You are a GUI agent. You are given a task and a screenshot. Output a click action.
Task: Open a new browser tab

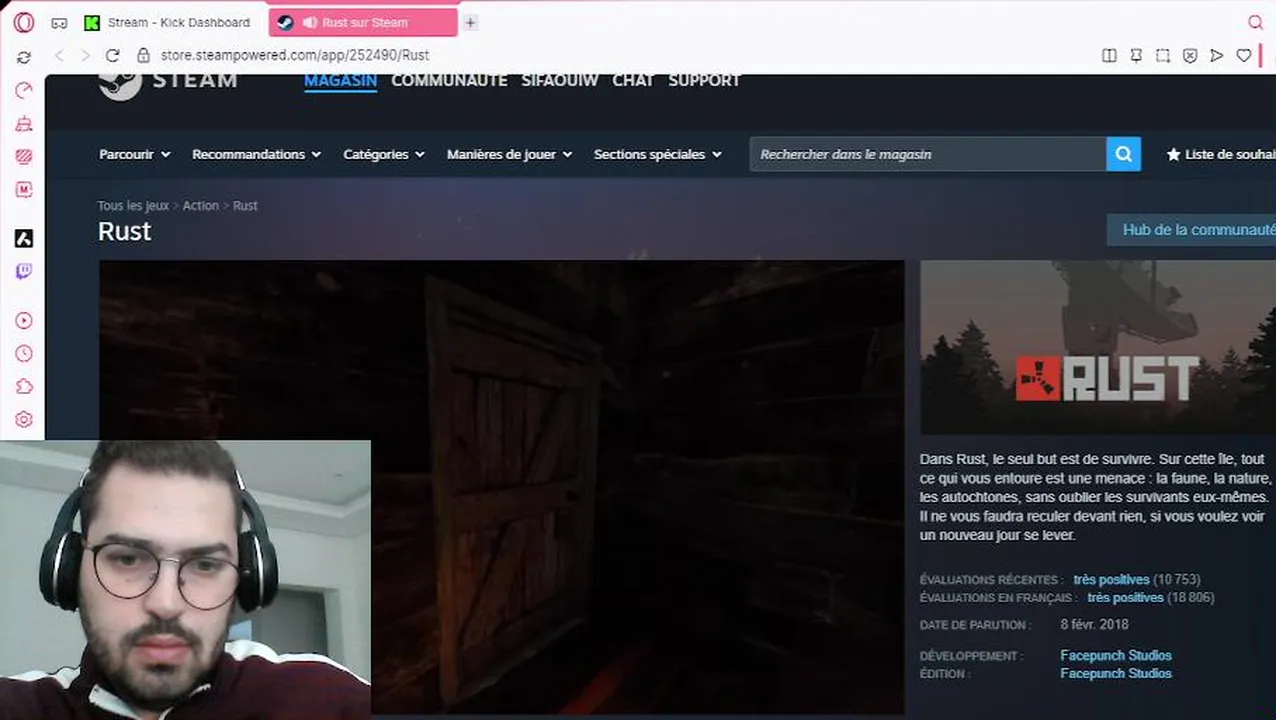[470, 22]
